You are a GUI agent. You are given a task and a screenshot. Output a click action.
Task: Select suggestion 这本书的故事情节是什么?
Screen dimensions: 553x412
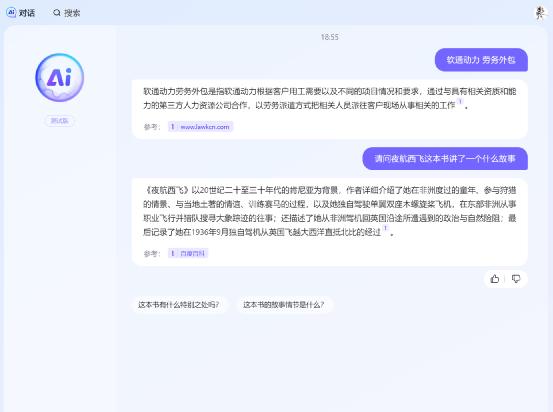284,305
